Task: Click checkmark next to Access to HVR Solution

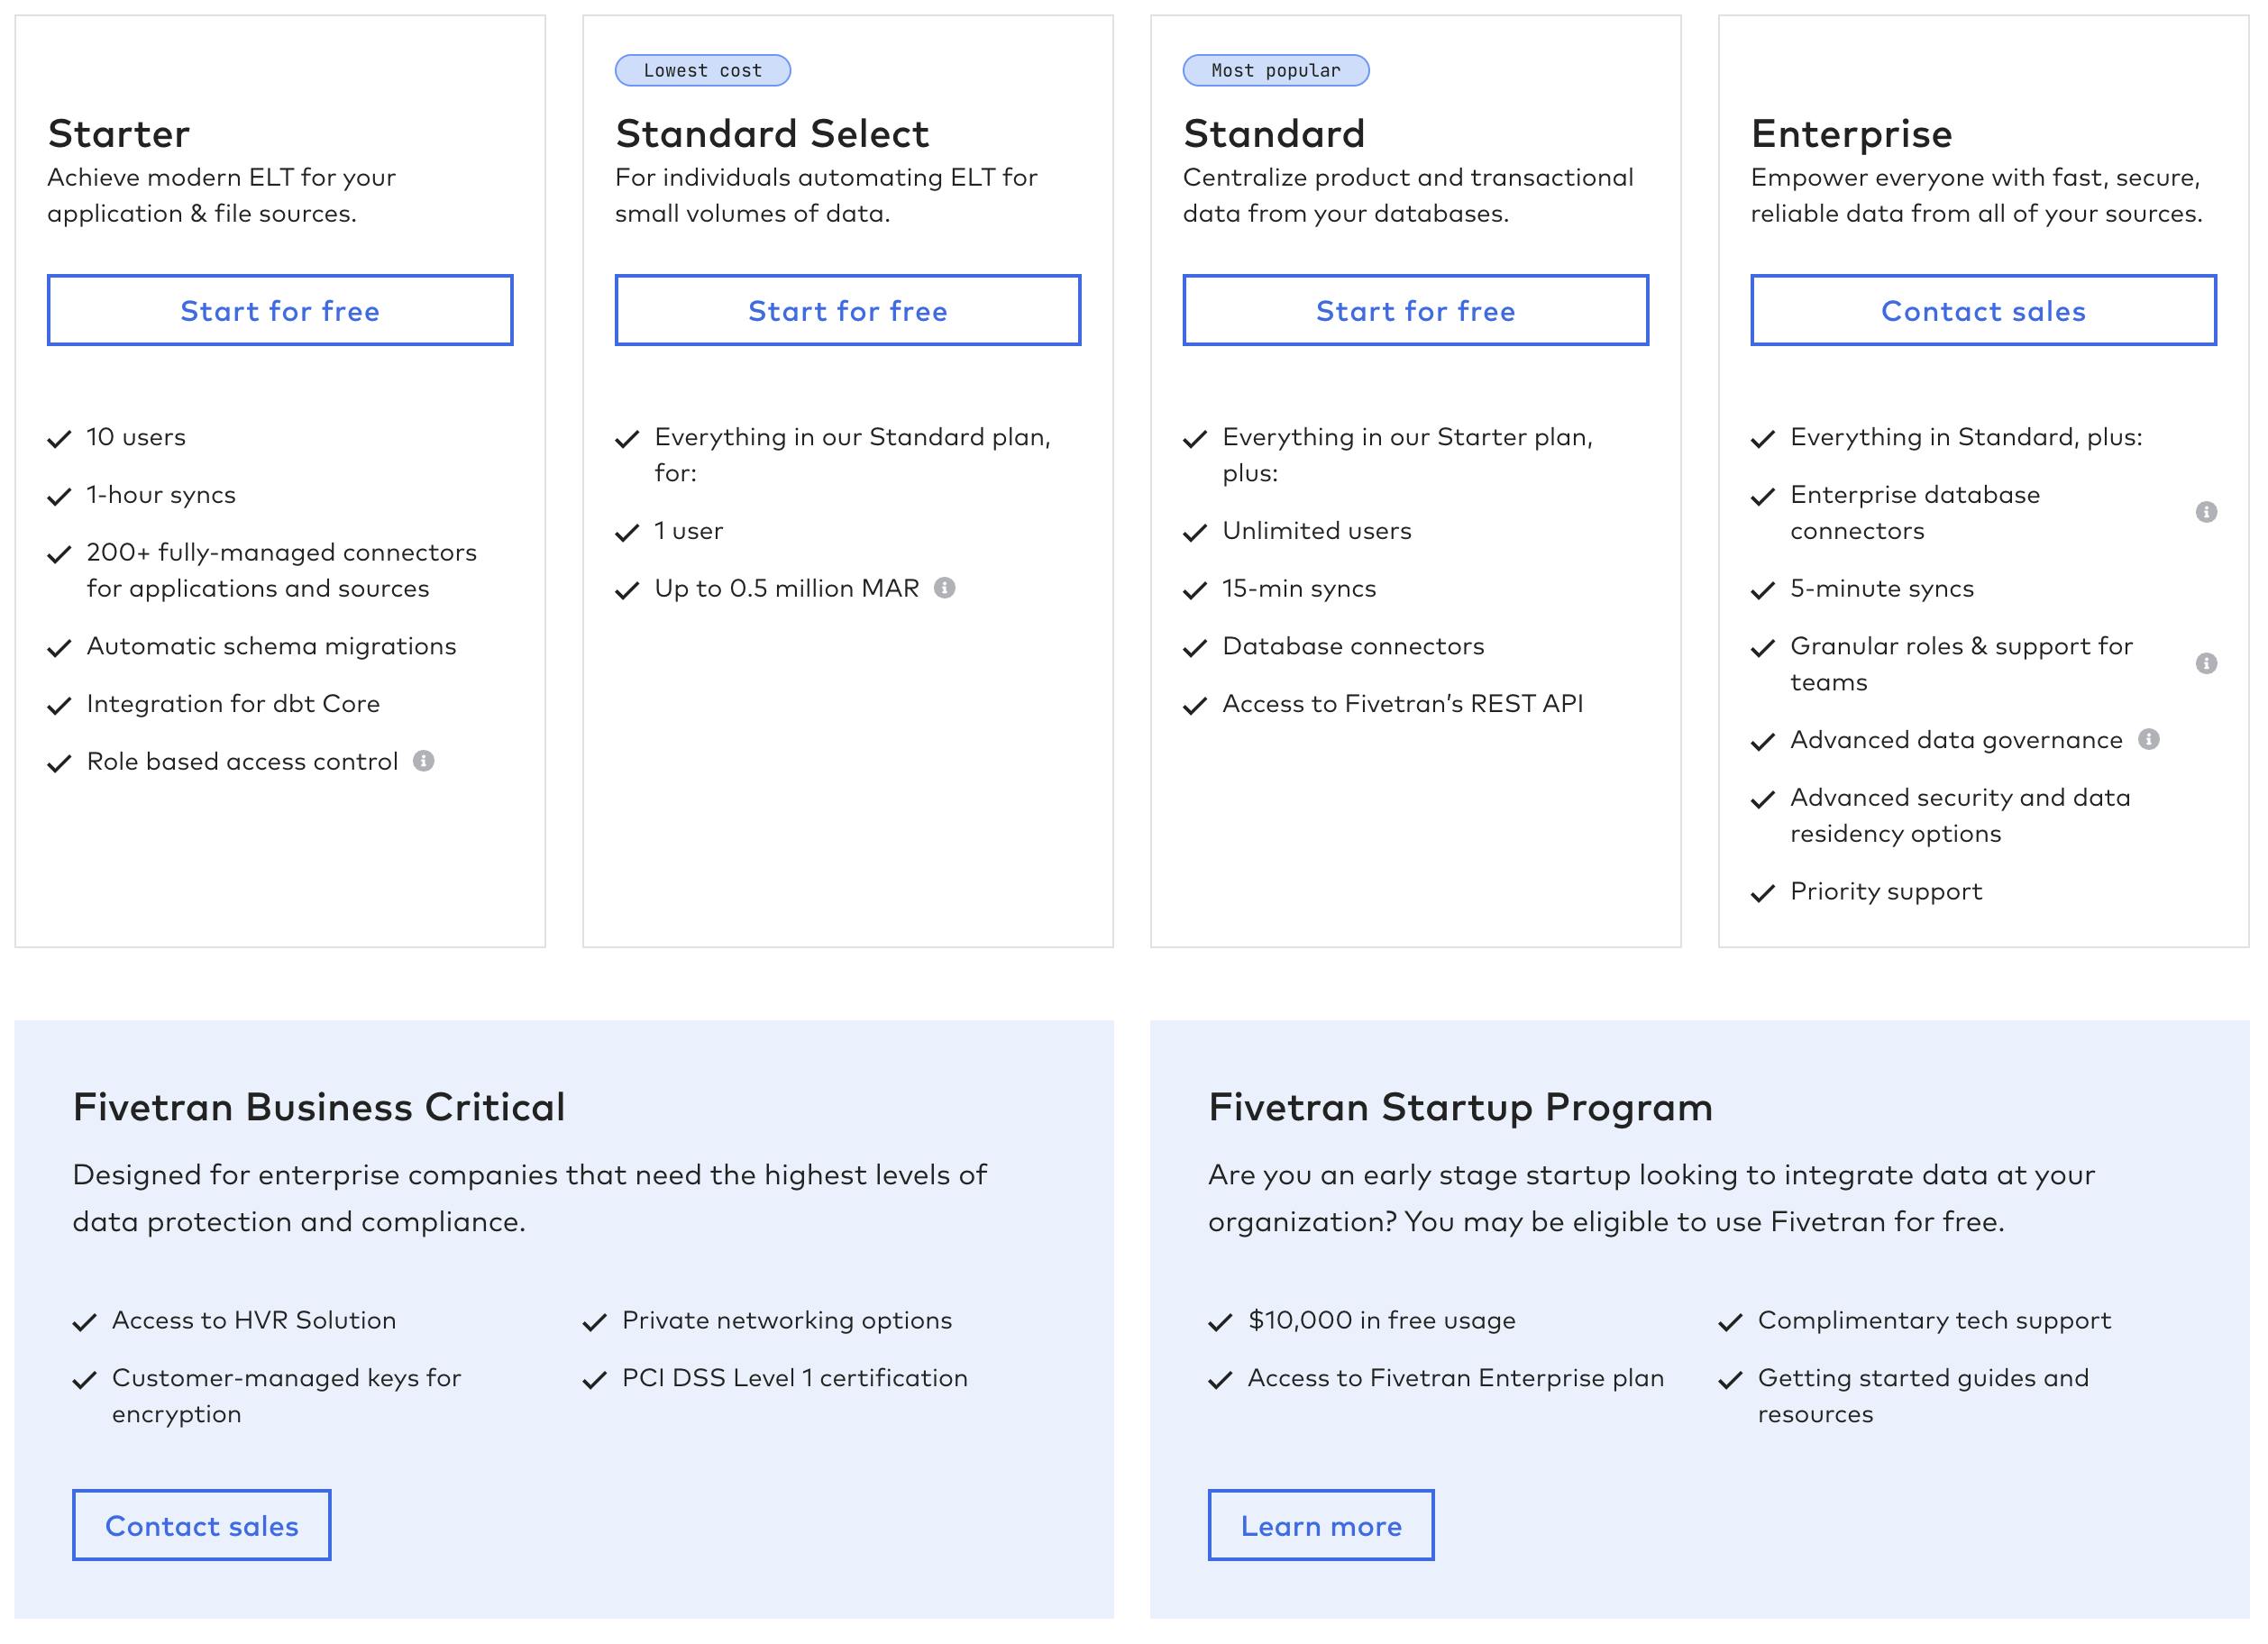Action: 85,1322
